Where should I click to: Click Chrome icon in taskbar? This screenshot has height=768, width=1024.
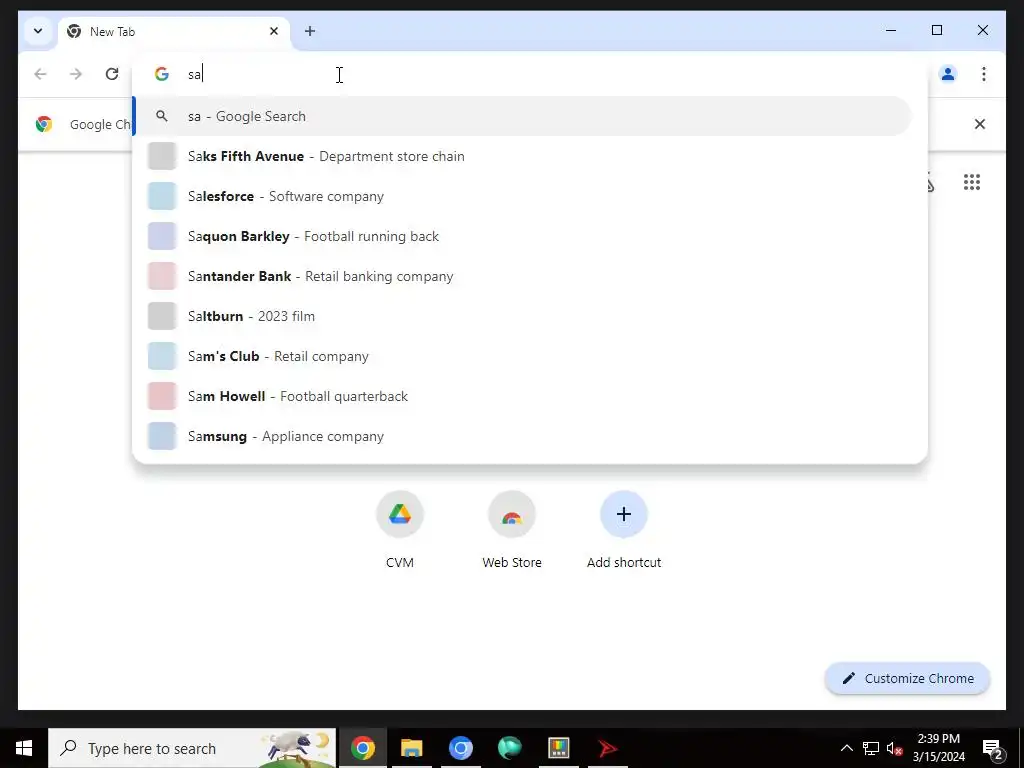(x=362, y=748)
